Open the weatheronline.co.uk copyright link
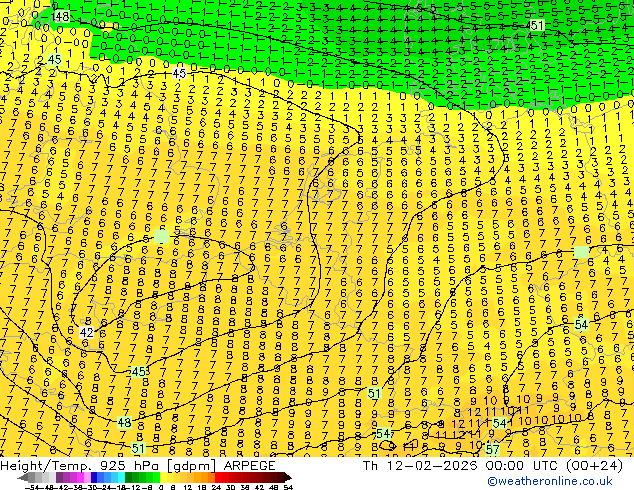The image size is (634, 490). point(550,481)
